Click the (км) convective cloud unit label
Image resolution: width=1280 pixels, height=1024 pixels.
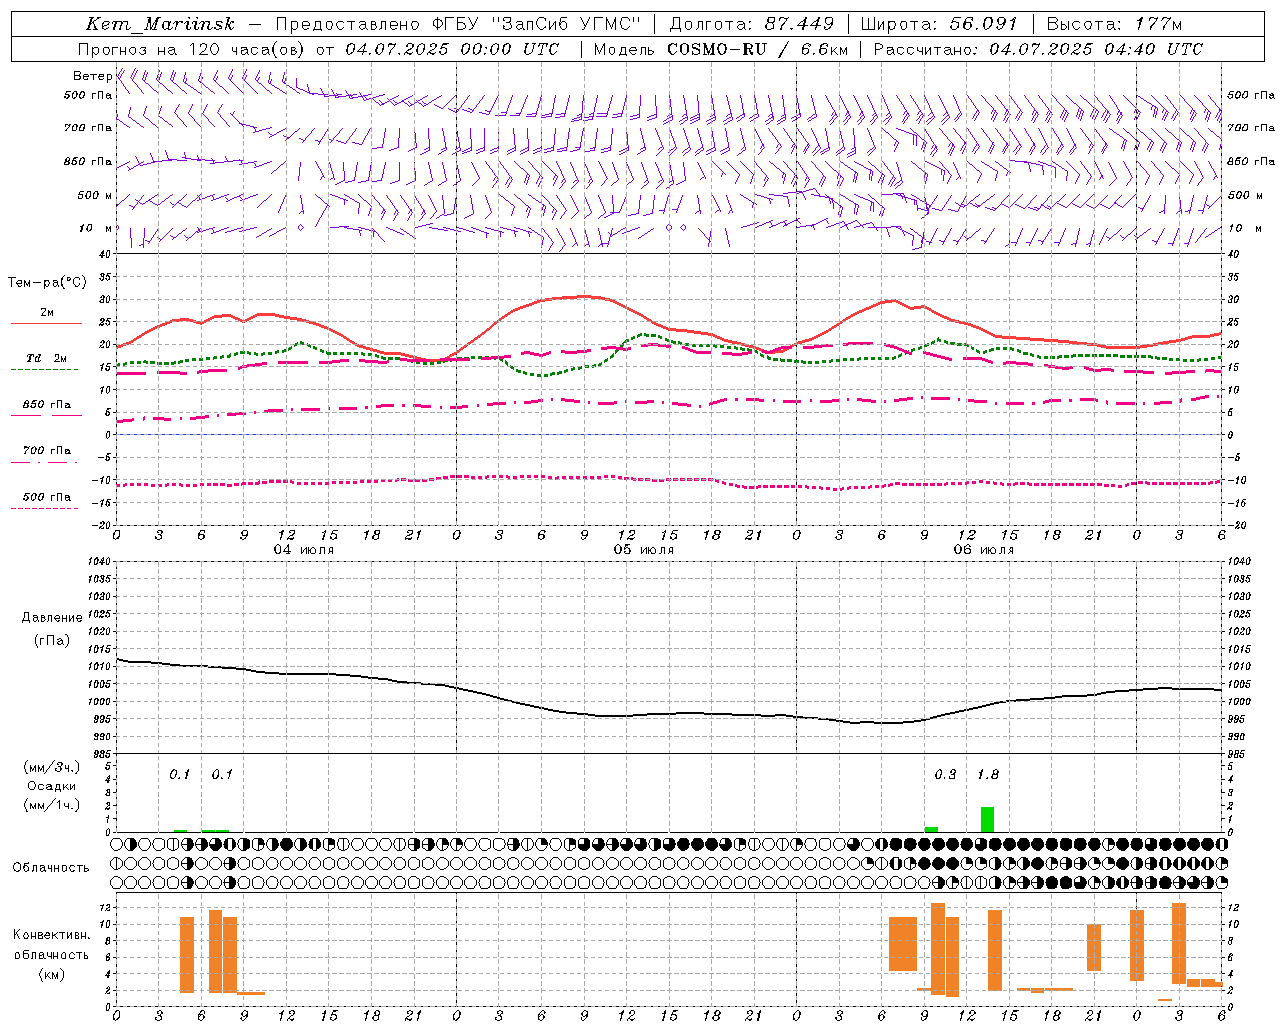51,974
